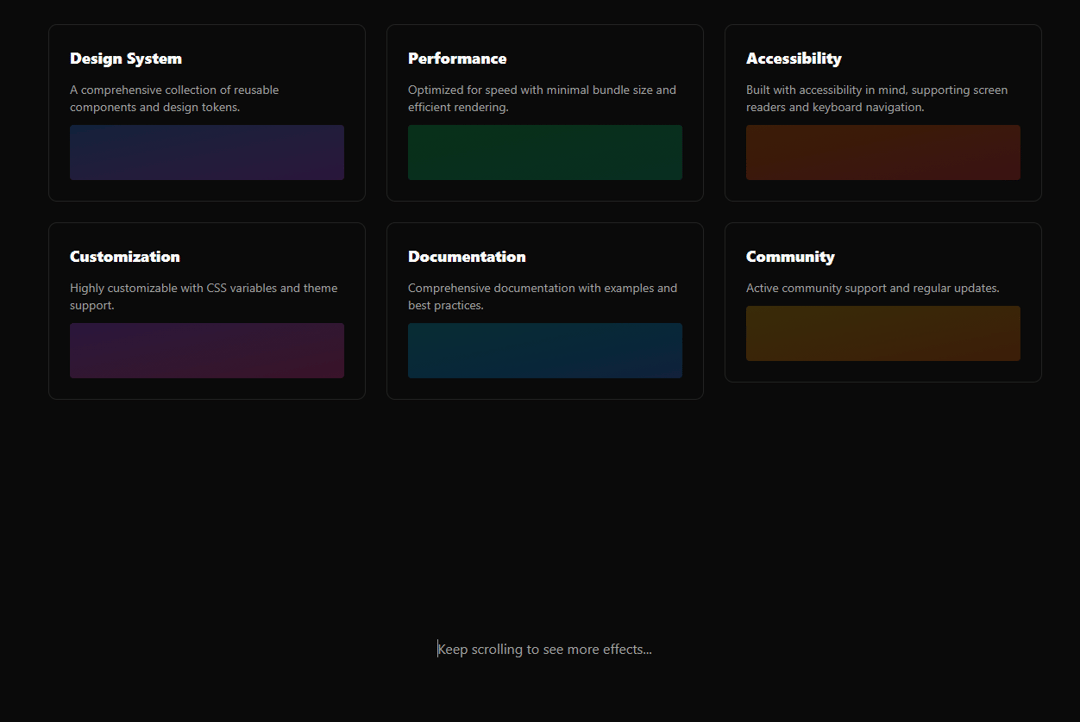1080x722 pixels.
Task: Click the green gradient bar in Performance
Action: (545, 152)
